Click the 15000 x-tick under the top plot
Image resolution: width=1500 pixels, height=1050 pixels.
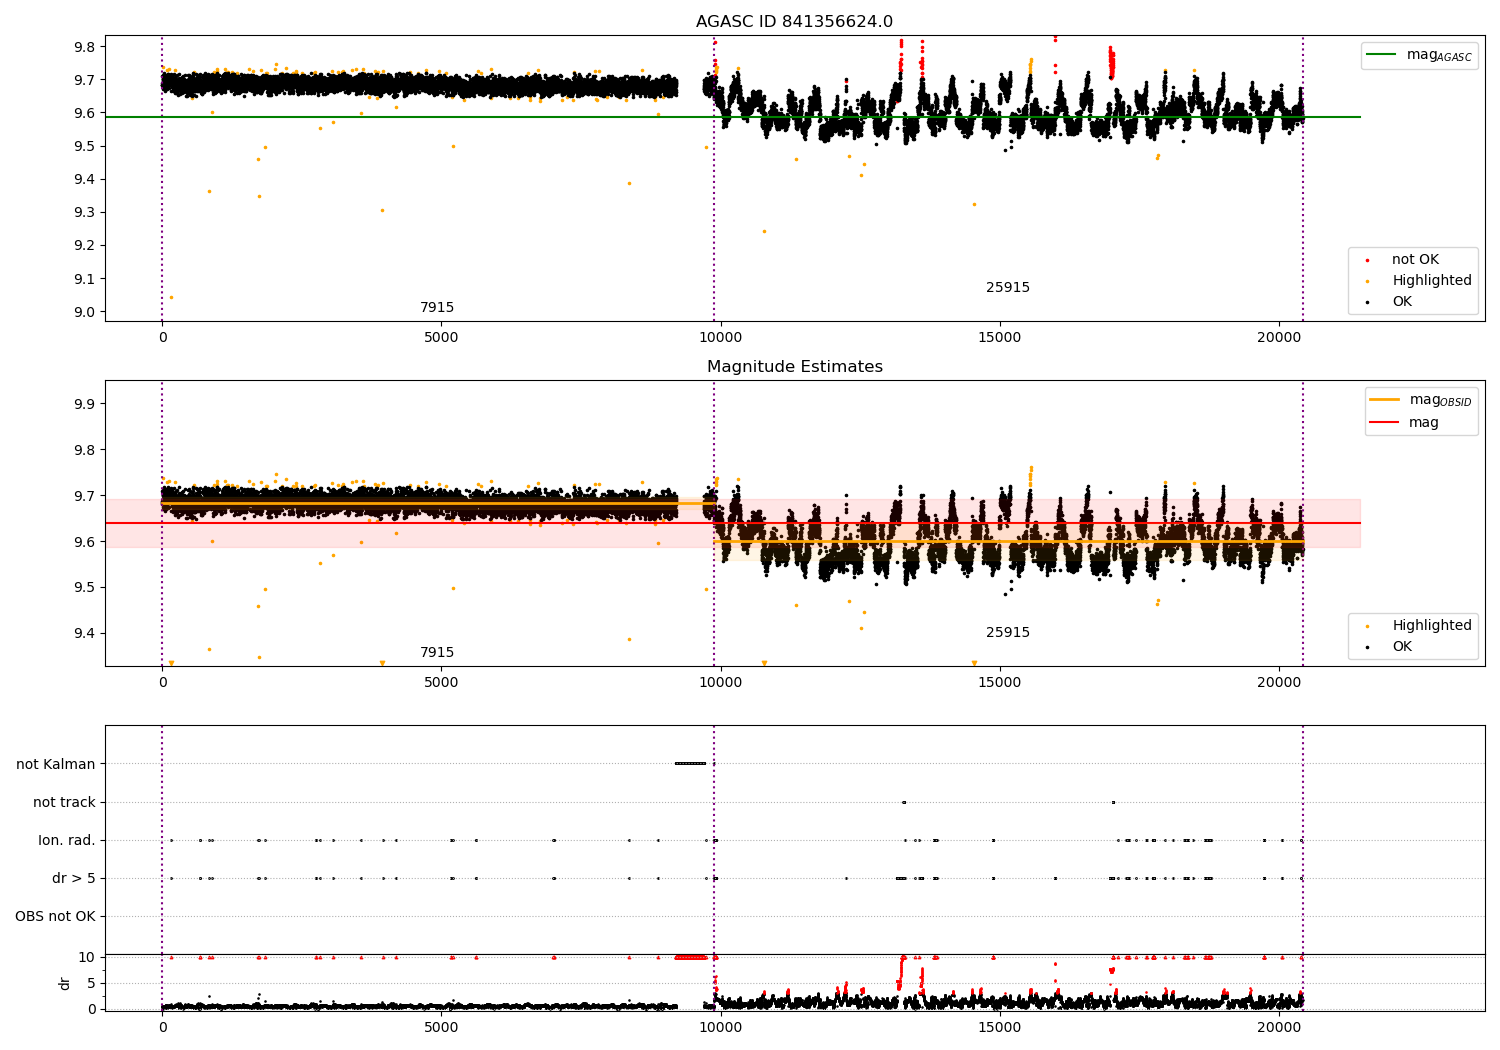[999, 338]
